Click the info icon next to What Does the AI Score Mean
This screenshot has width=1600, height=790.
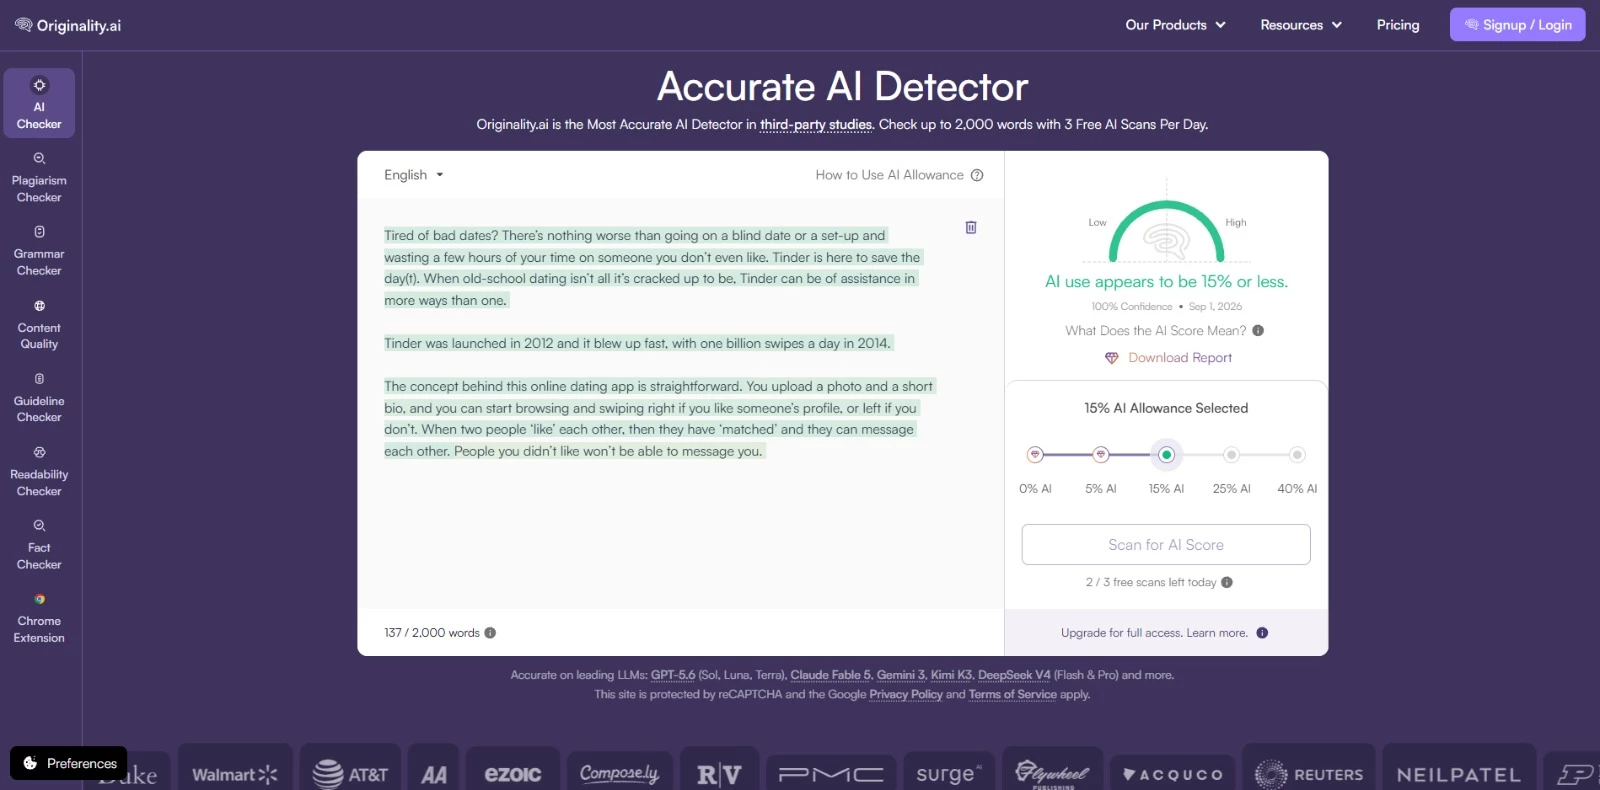1258,330
